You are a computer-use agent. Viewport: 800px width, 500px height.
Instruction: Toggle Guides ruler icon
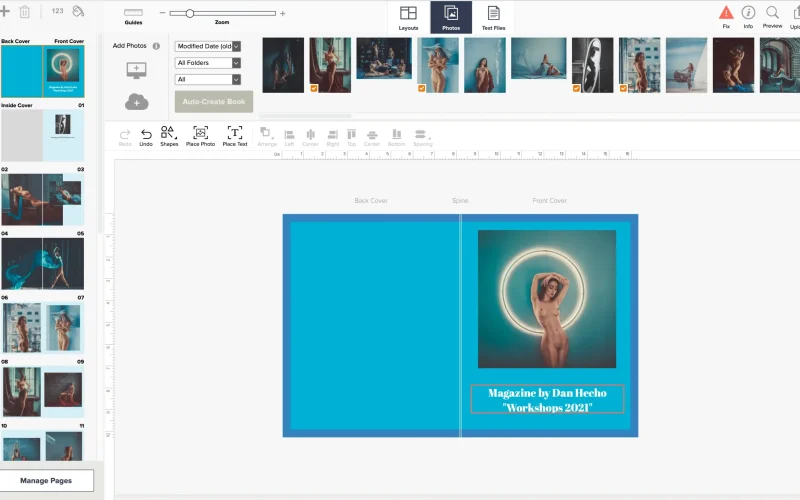[x=133, y=13]
